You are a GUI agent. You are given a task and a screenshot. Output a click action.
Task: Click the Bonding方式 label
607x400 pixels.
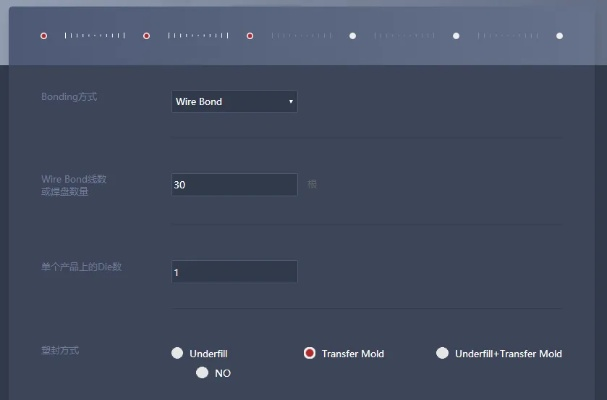pos(69,98)
